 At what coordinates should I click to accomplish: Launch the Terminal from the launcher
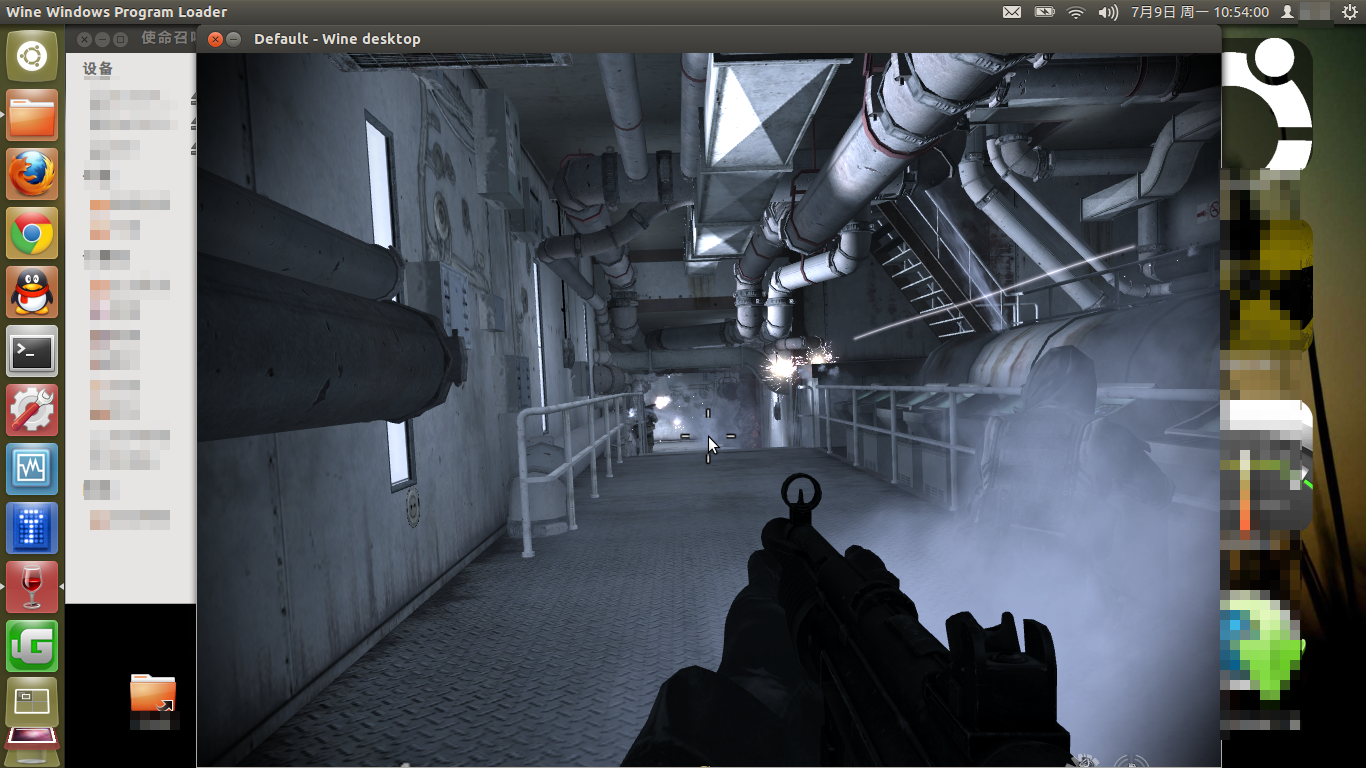click(32, 351)
